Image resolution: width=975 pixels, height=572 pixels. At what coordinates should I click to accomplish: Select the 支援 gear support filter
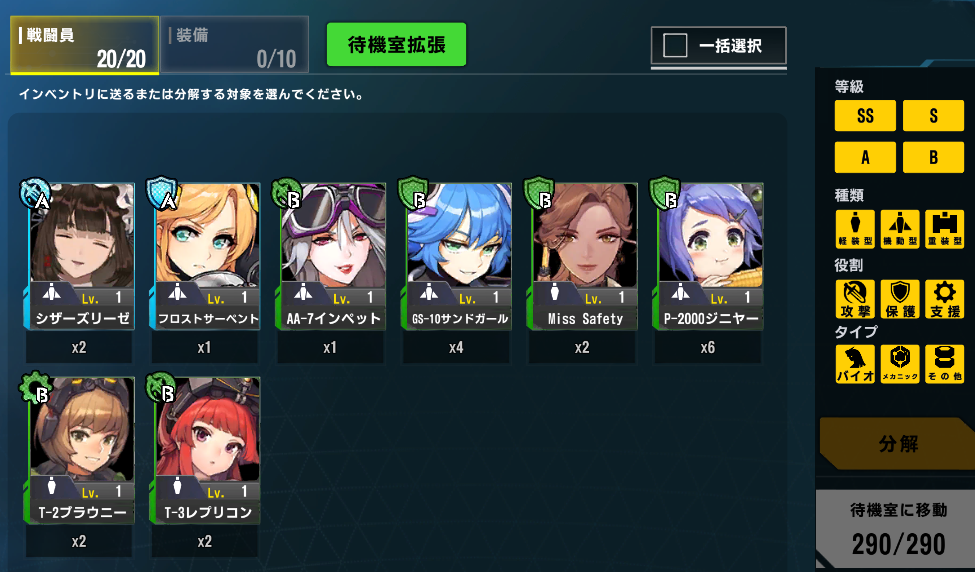tap(945, 298)
